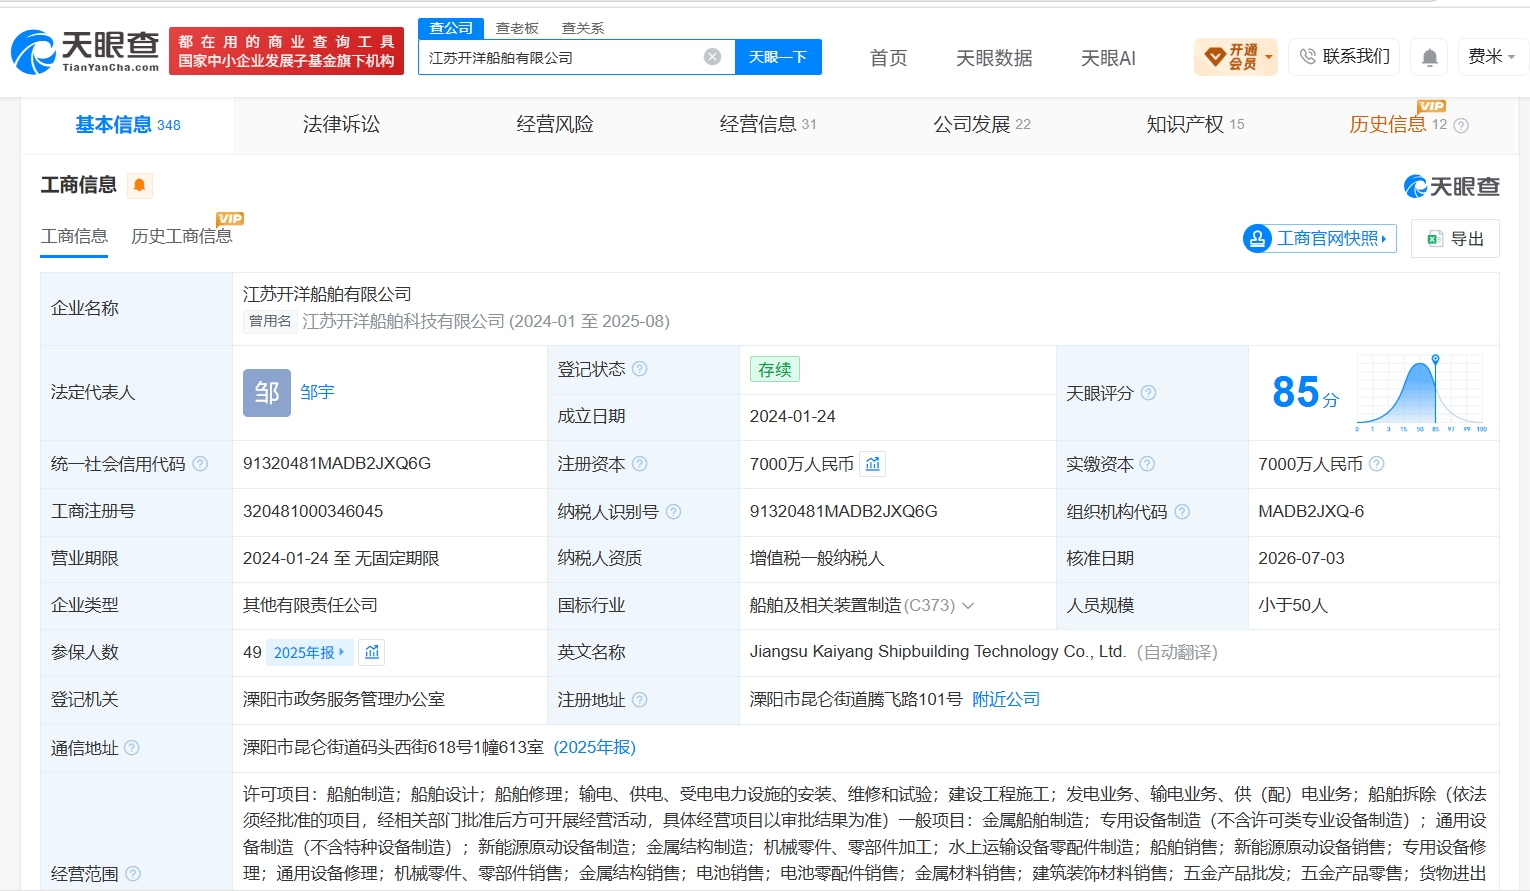Click the help icon next to 组织机构代码

pos(1182,512)
